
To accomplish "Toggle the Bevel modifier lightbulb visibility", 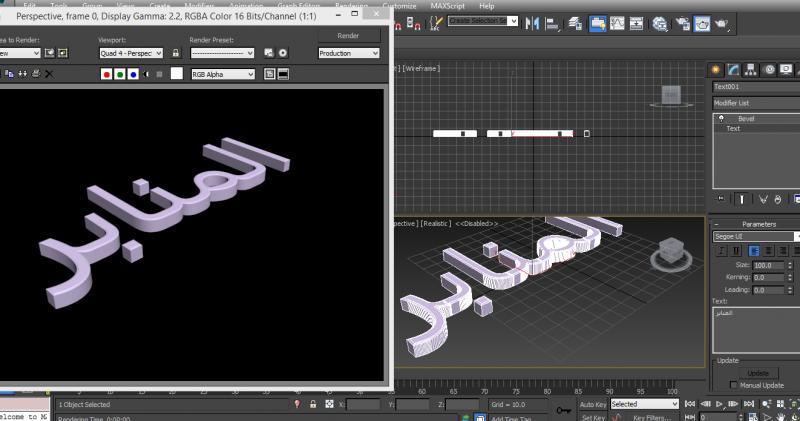I will pos(721,118).
